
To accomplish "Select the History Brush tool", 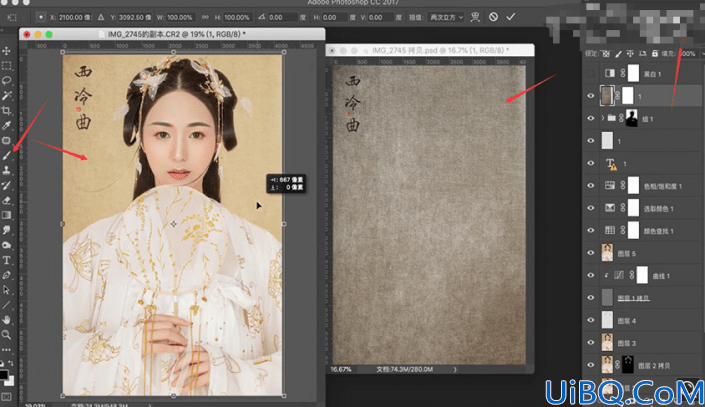I will 6,185.
